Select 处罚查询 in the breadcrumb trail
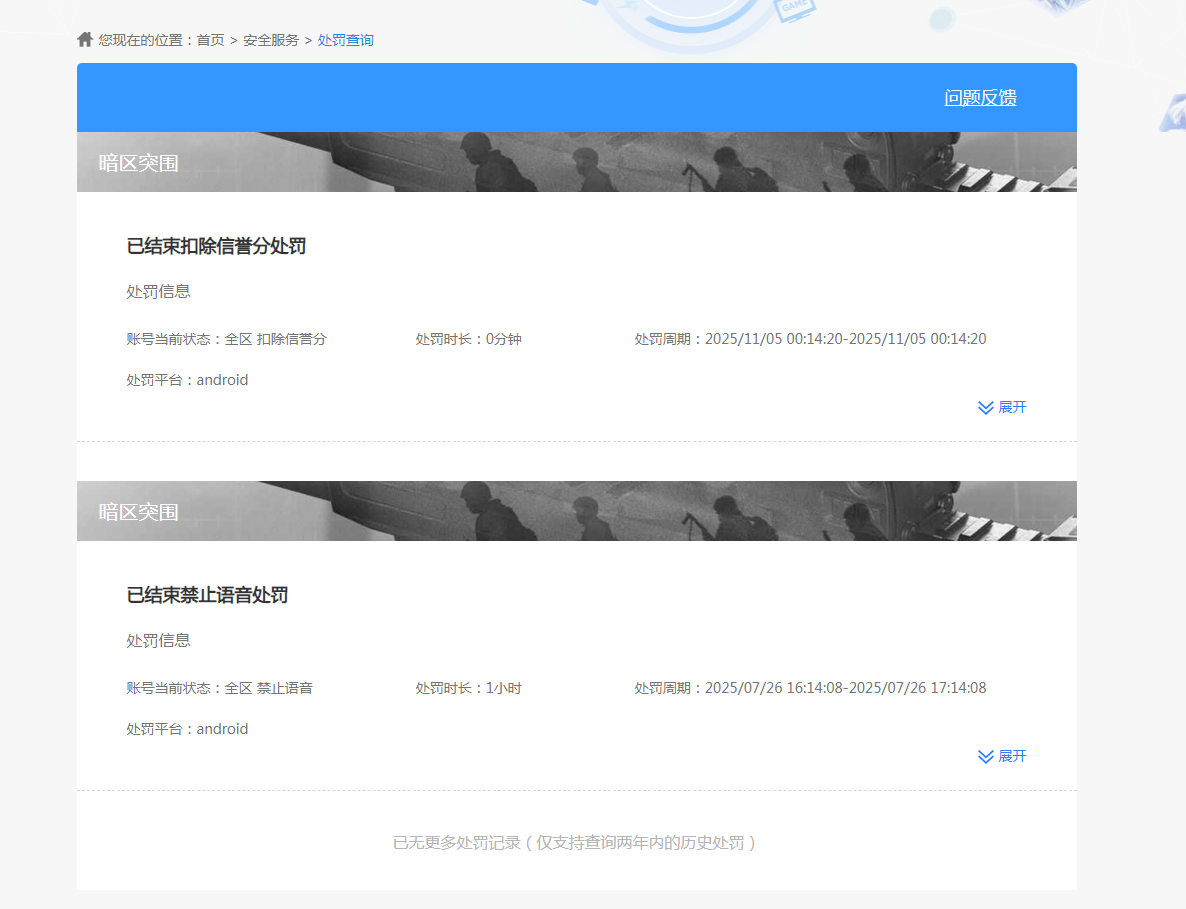Viewport: 1186px width, 909px height. [345, 41]
